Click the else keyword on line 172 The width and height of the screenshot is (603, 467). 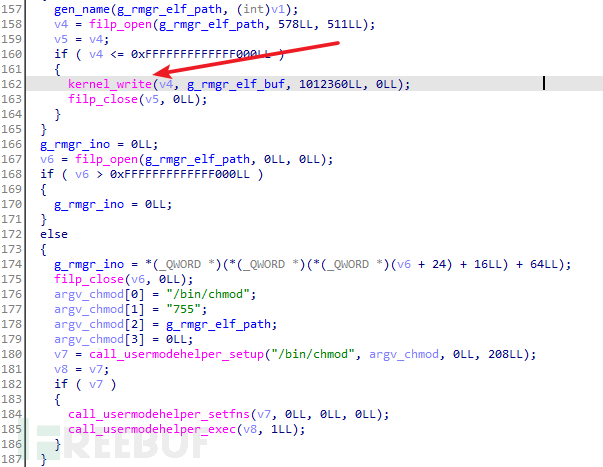tap(54, 234)
